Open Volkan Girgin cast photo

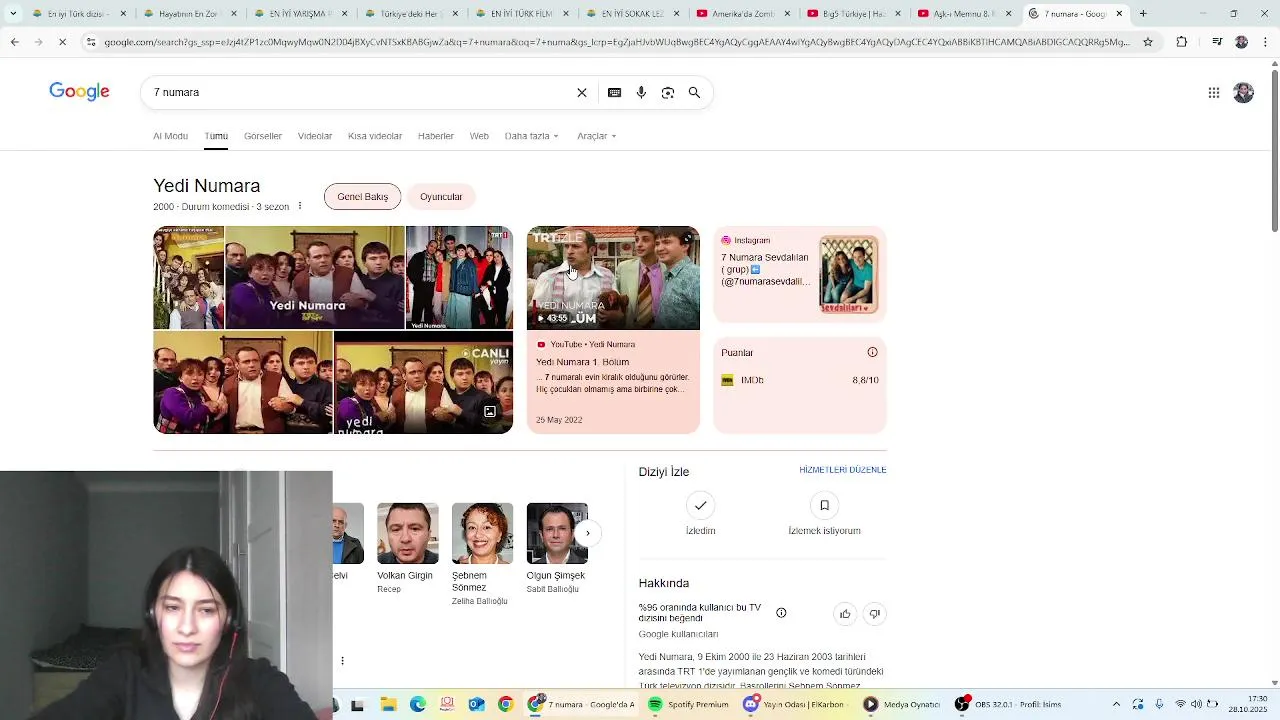coord(407,534)
